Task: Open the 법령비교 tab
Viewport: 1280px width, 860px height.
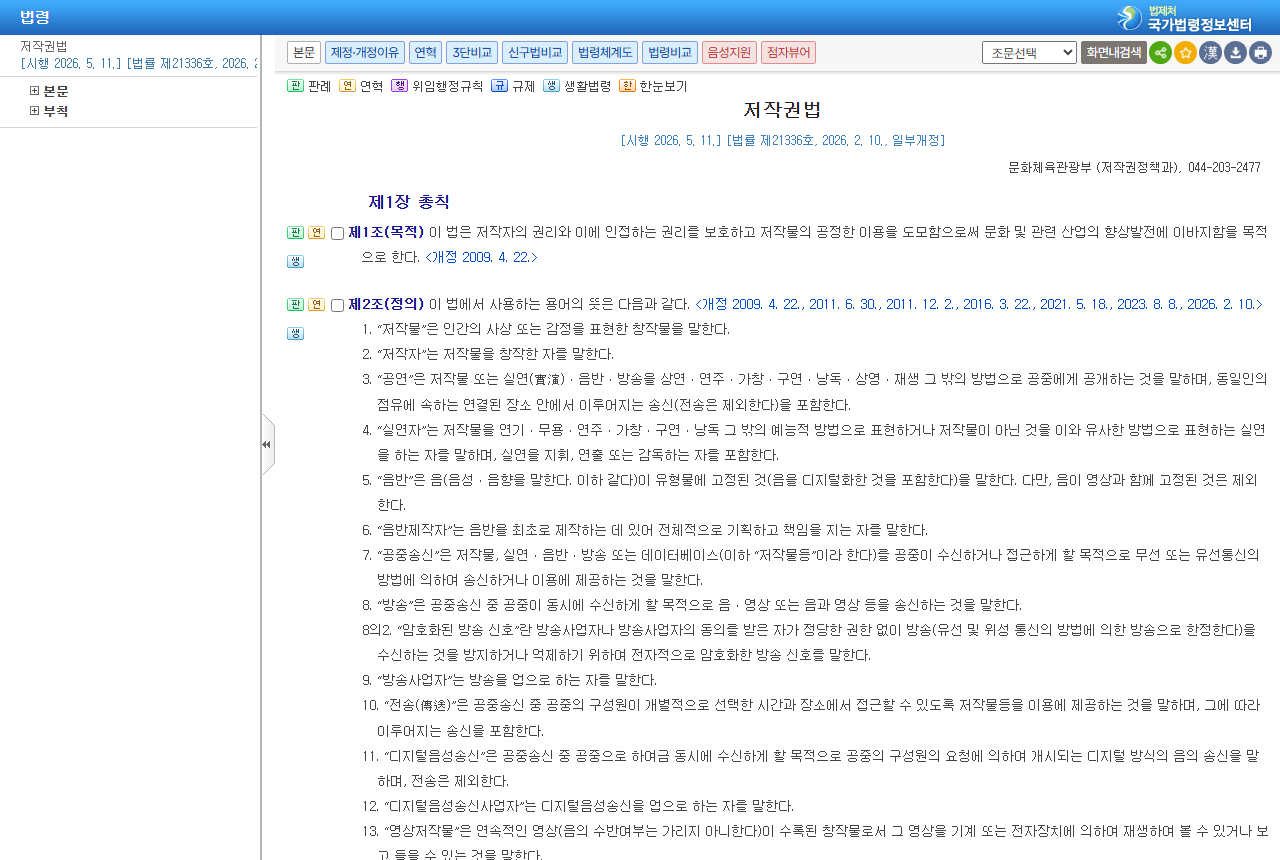Action: pos(670,53)
